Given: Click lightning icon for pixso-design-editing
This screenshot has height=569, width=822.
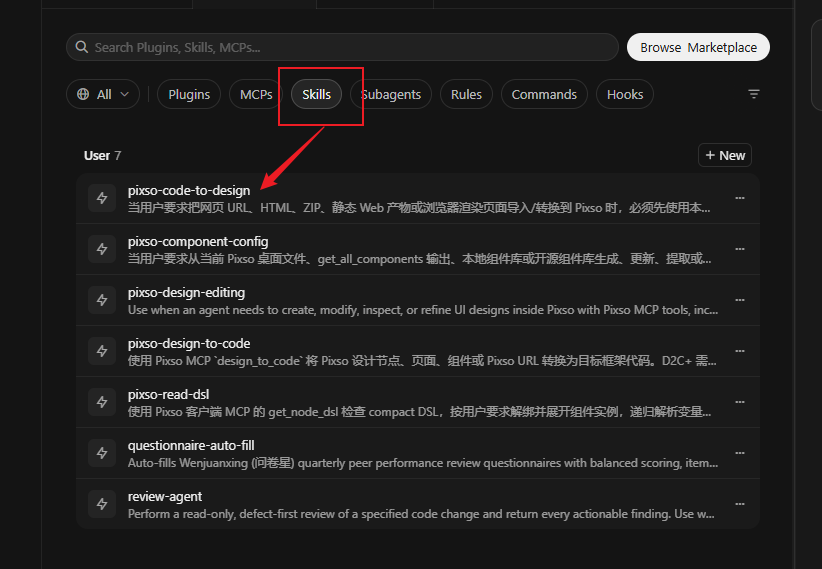Looking at the screenshot, I should [x=102, y=300].
